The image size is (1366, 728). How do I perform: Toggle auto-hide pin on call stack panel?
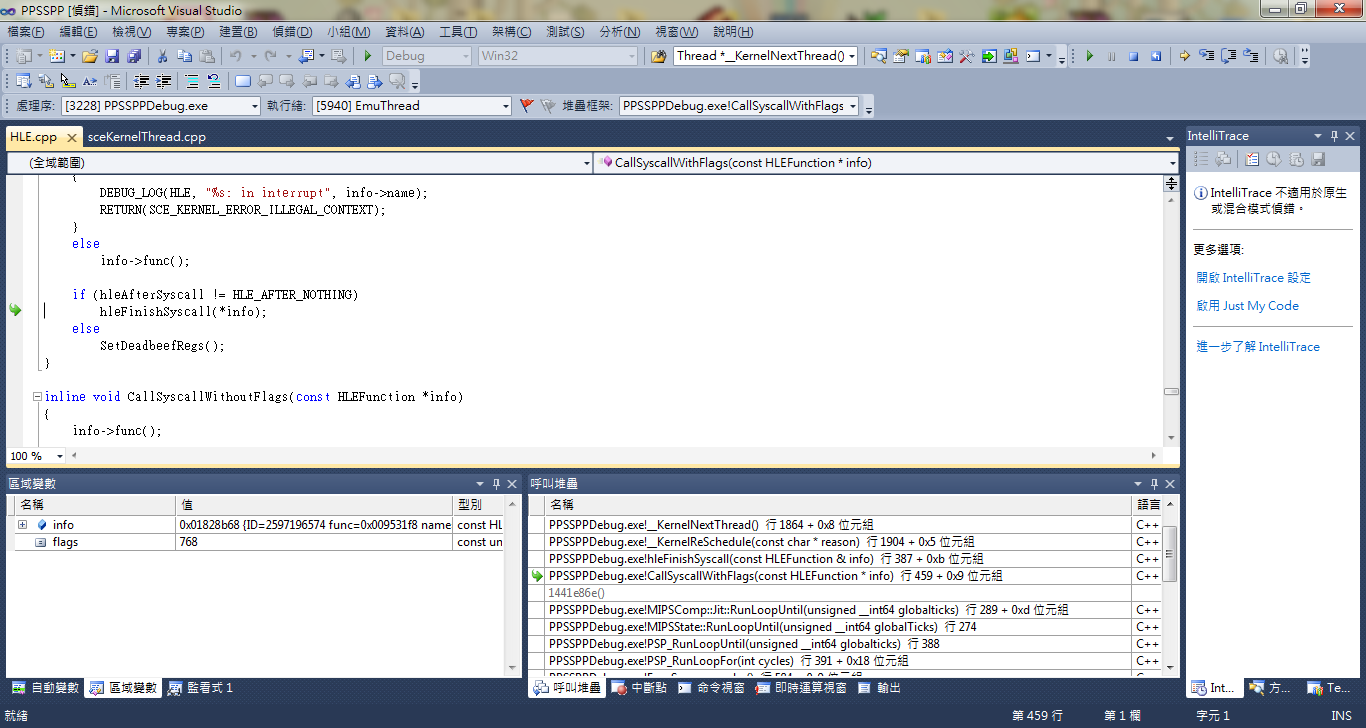(1153, 484)
